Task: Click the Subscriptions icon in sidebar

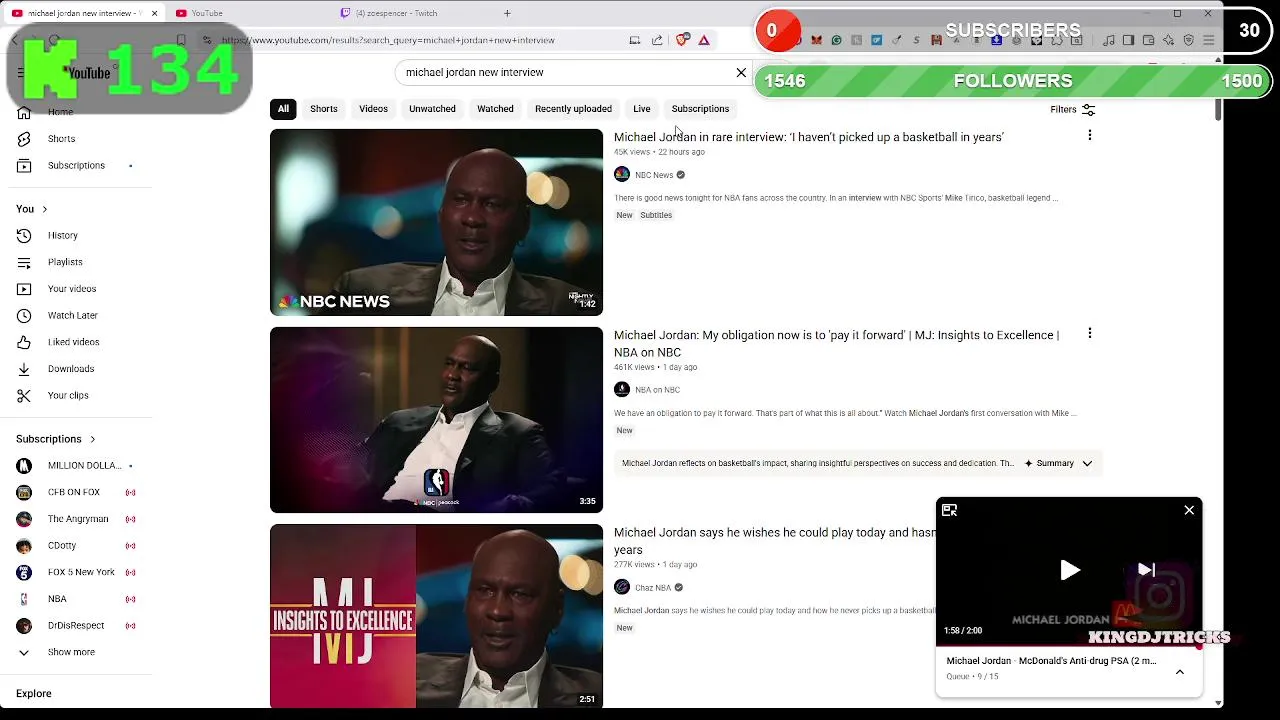Action: tap(24, 165)
